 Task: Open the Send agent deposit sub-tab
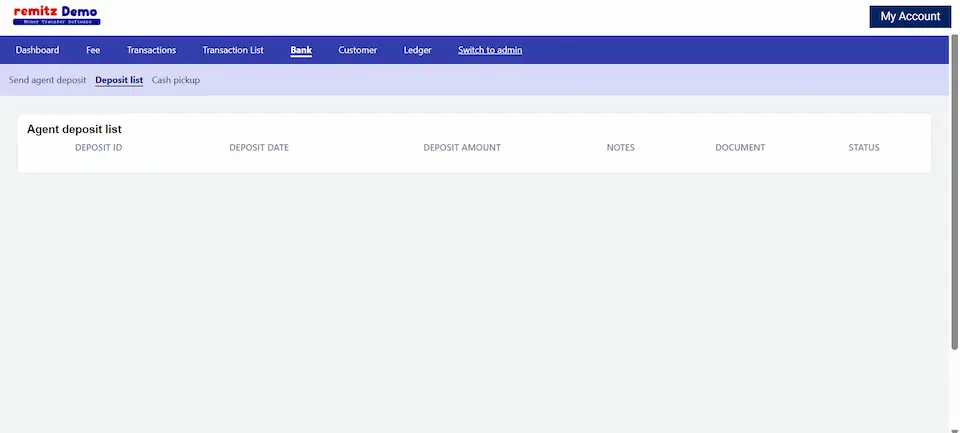click(x=47, y=80)
